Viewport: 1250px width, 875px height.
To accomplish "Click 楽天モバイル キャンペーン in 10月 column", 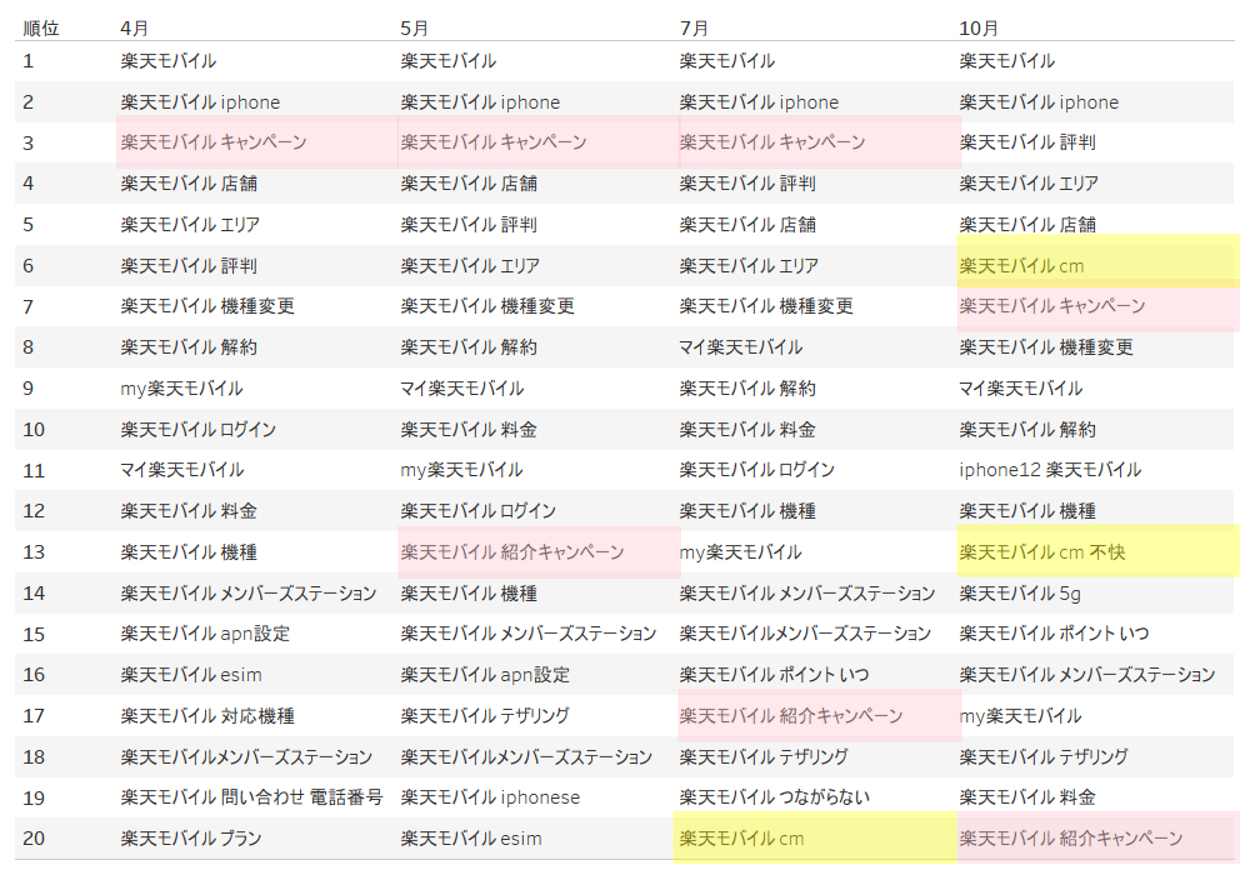I will (x=1052, y=307).
